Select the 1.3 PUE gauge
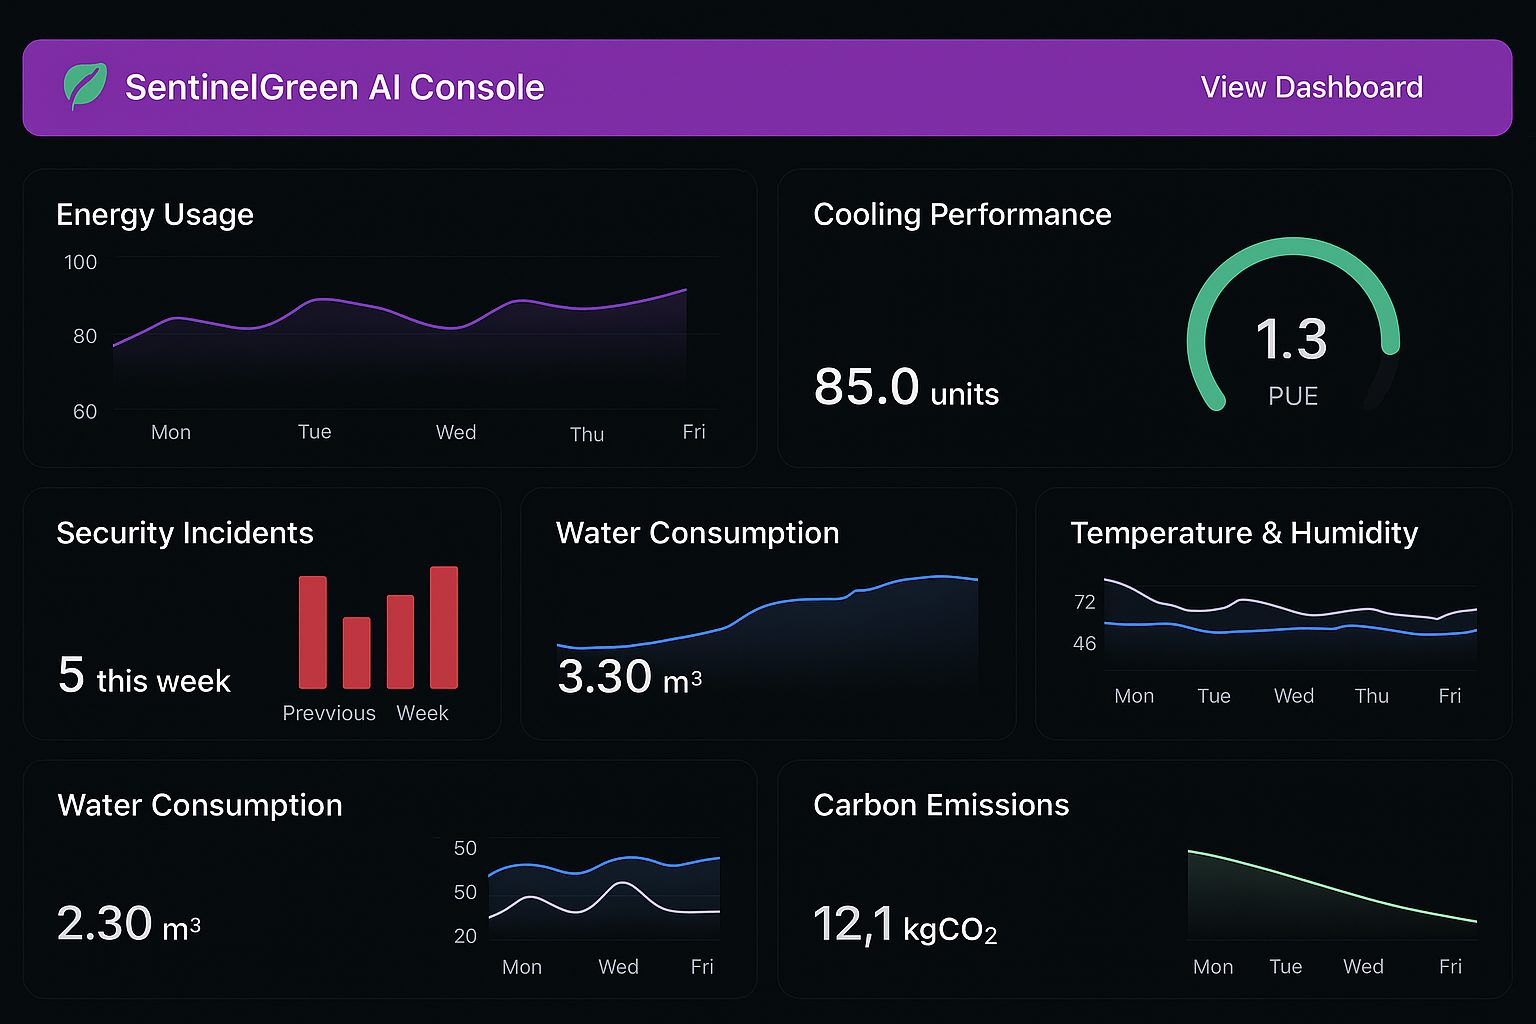1536x1024 pixels. [x=1292, y=330]
